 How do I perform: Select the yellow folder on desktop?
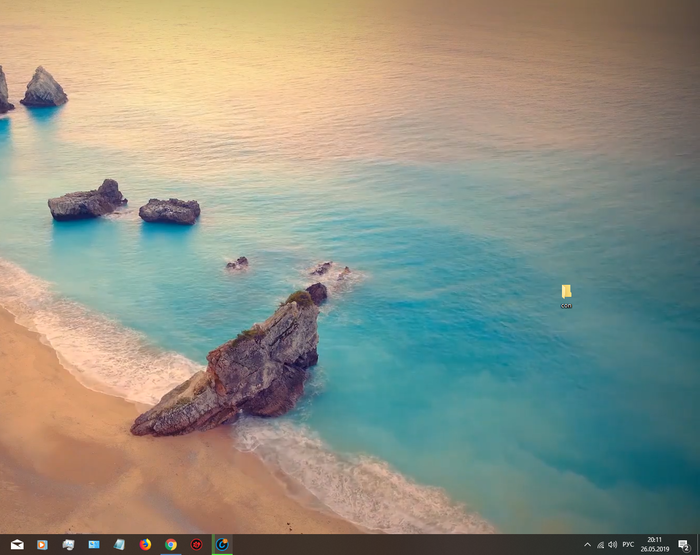tap(566, 291)
